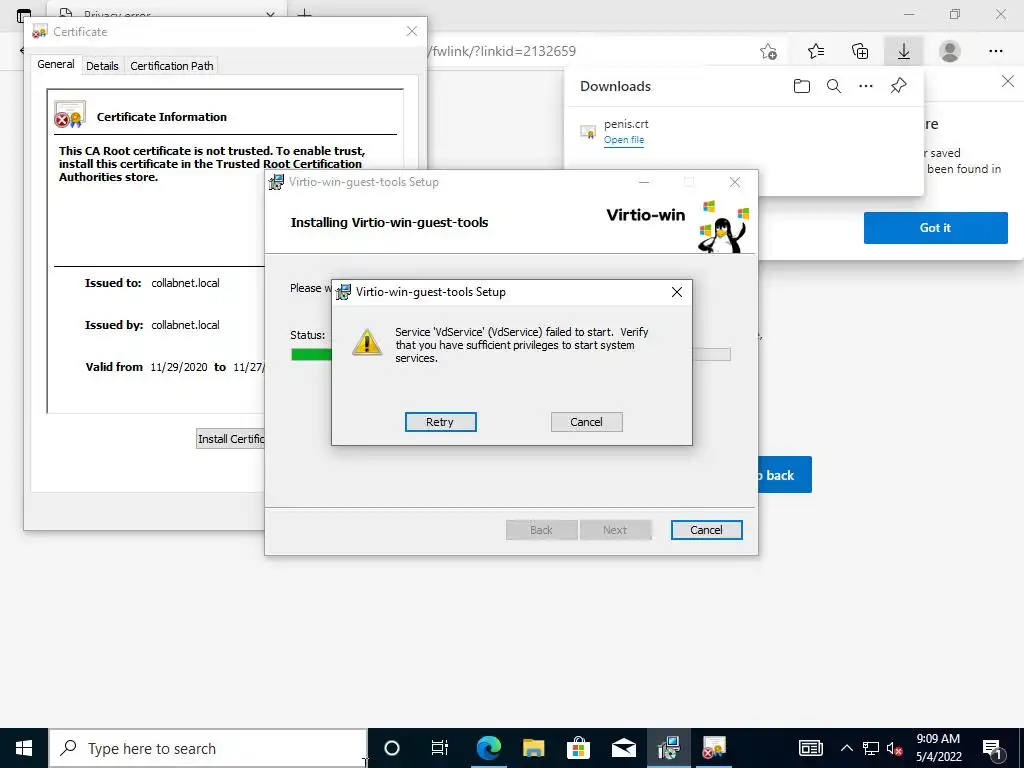Image resolution: width=1024 pixels, height=768 pixels.
Task: Open Edge profile avatar
Action: click(950, 51)
